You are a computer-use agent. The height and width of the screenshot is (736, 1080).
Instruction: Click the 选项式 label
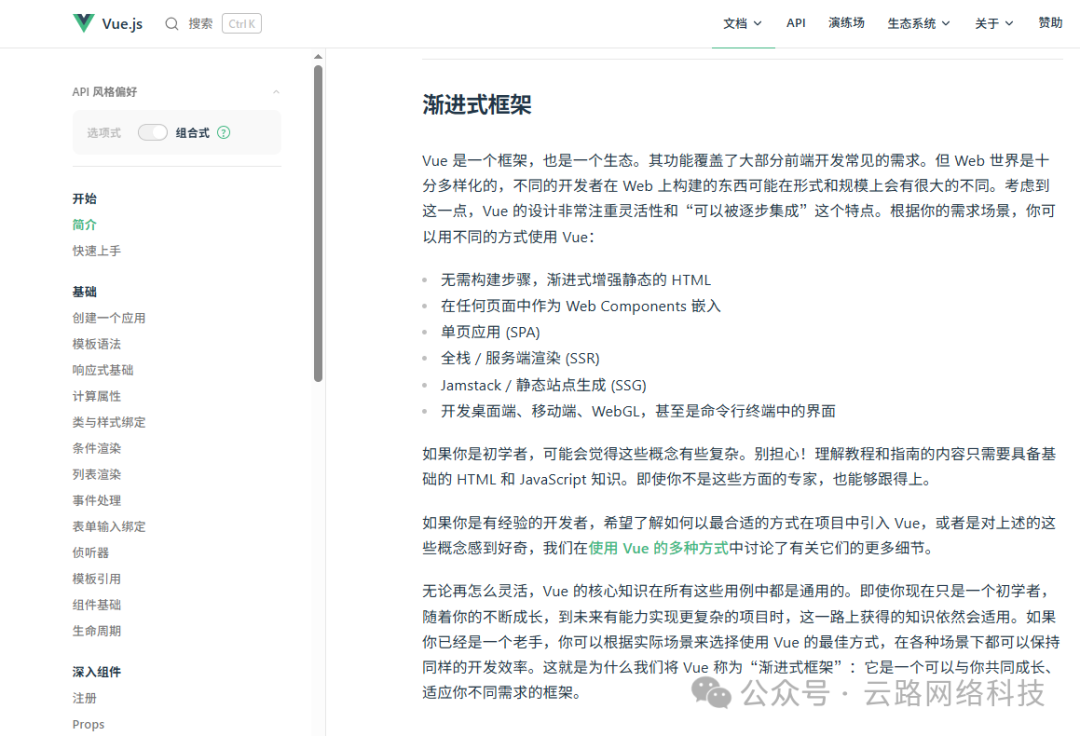click(x=104, y=132)
